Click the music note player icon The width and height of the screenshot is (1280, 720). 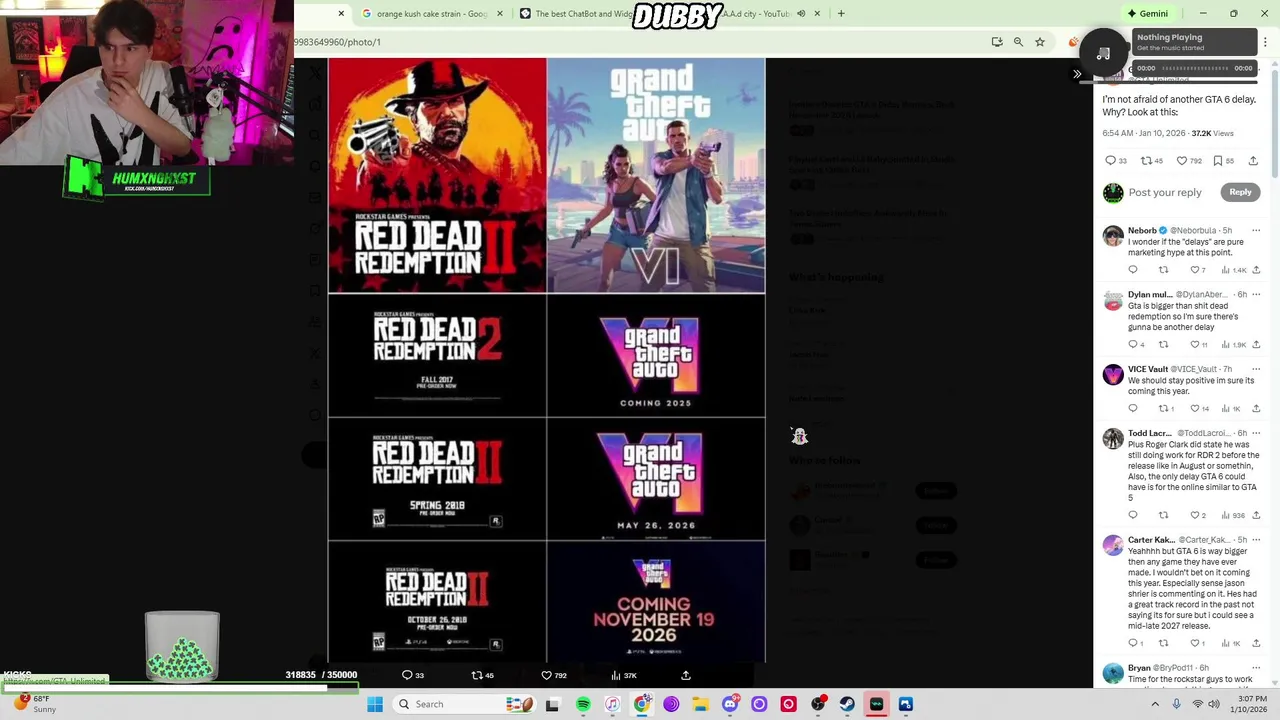click(1104, 54)
